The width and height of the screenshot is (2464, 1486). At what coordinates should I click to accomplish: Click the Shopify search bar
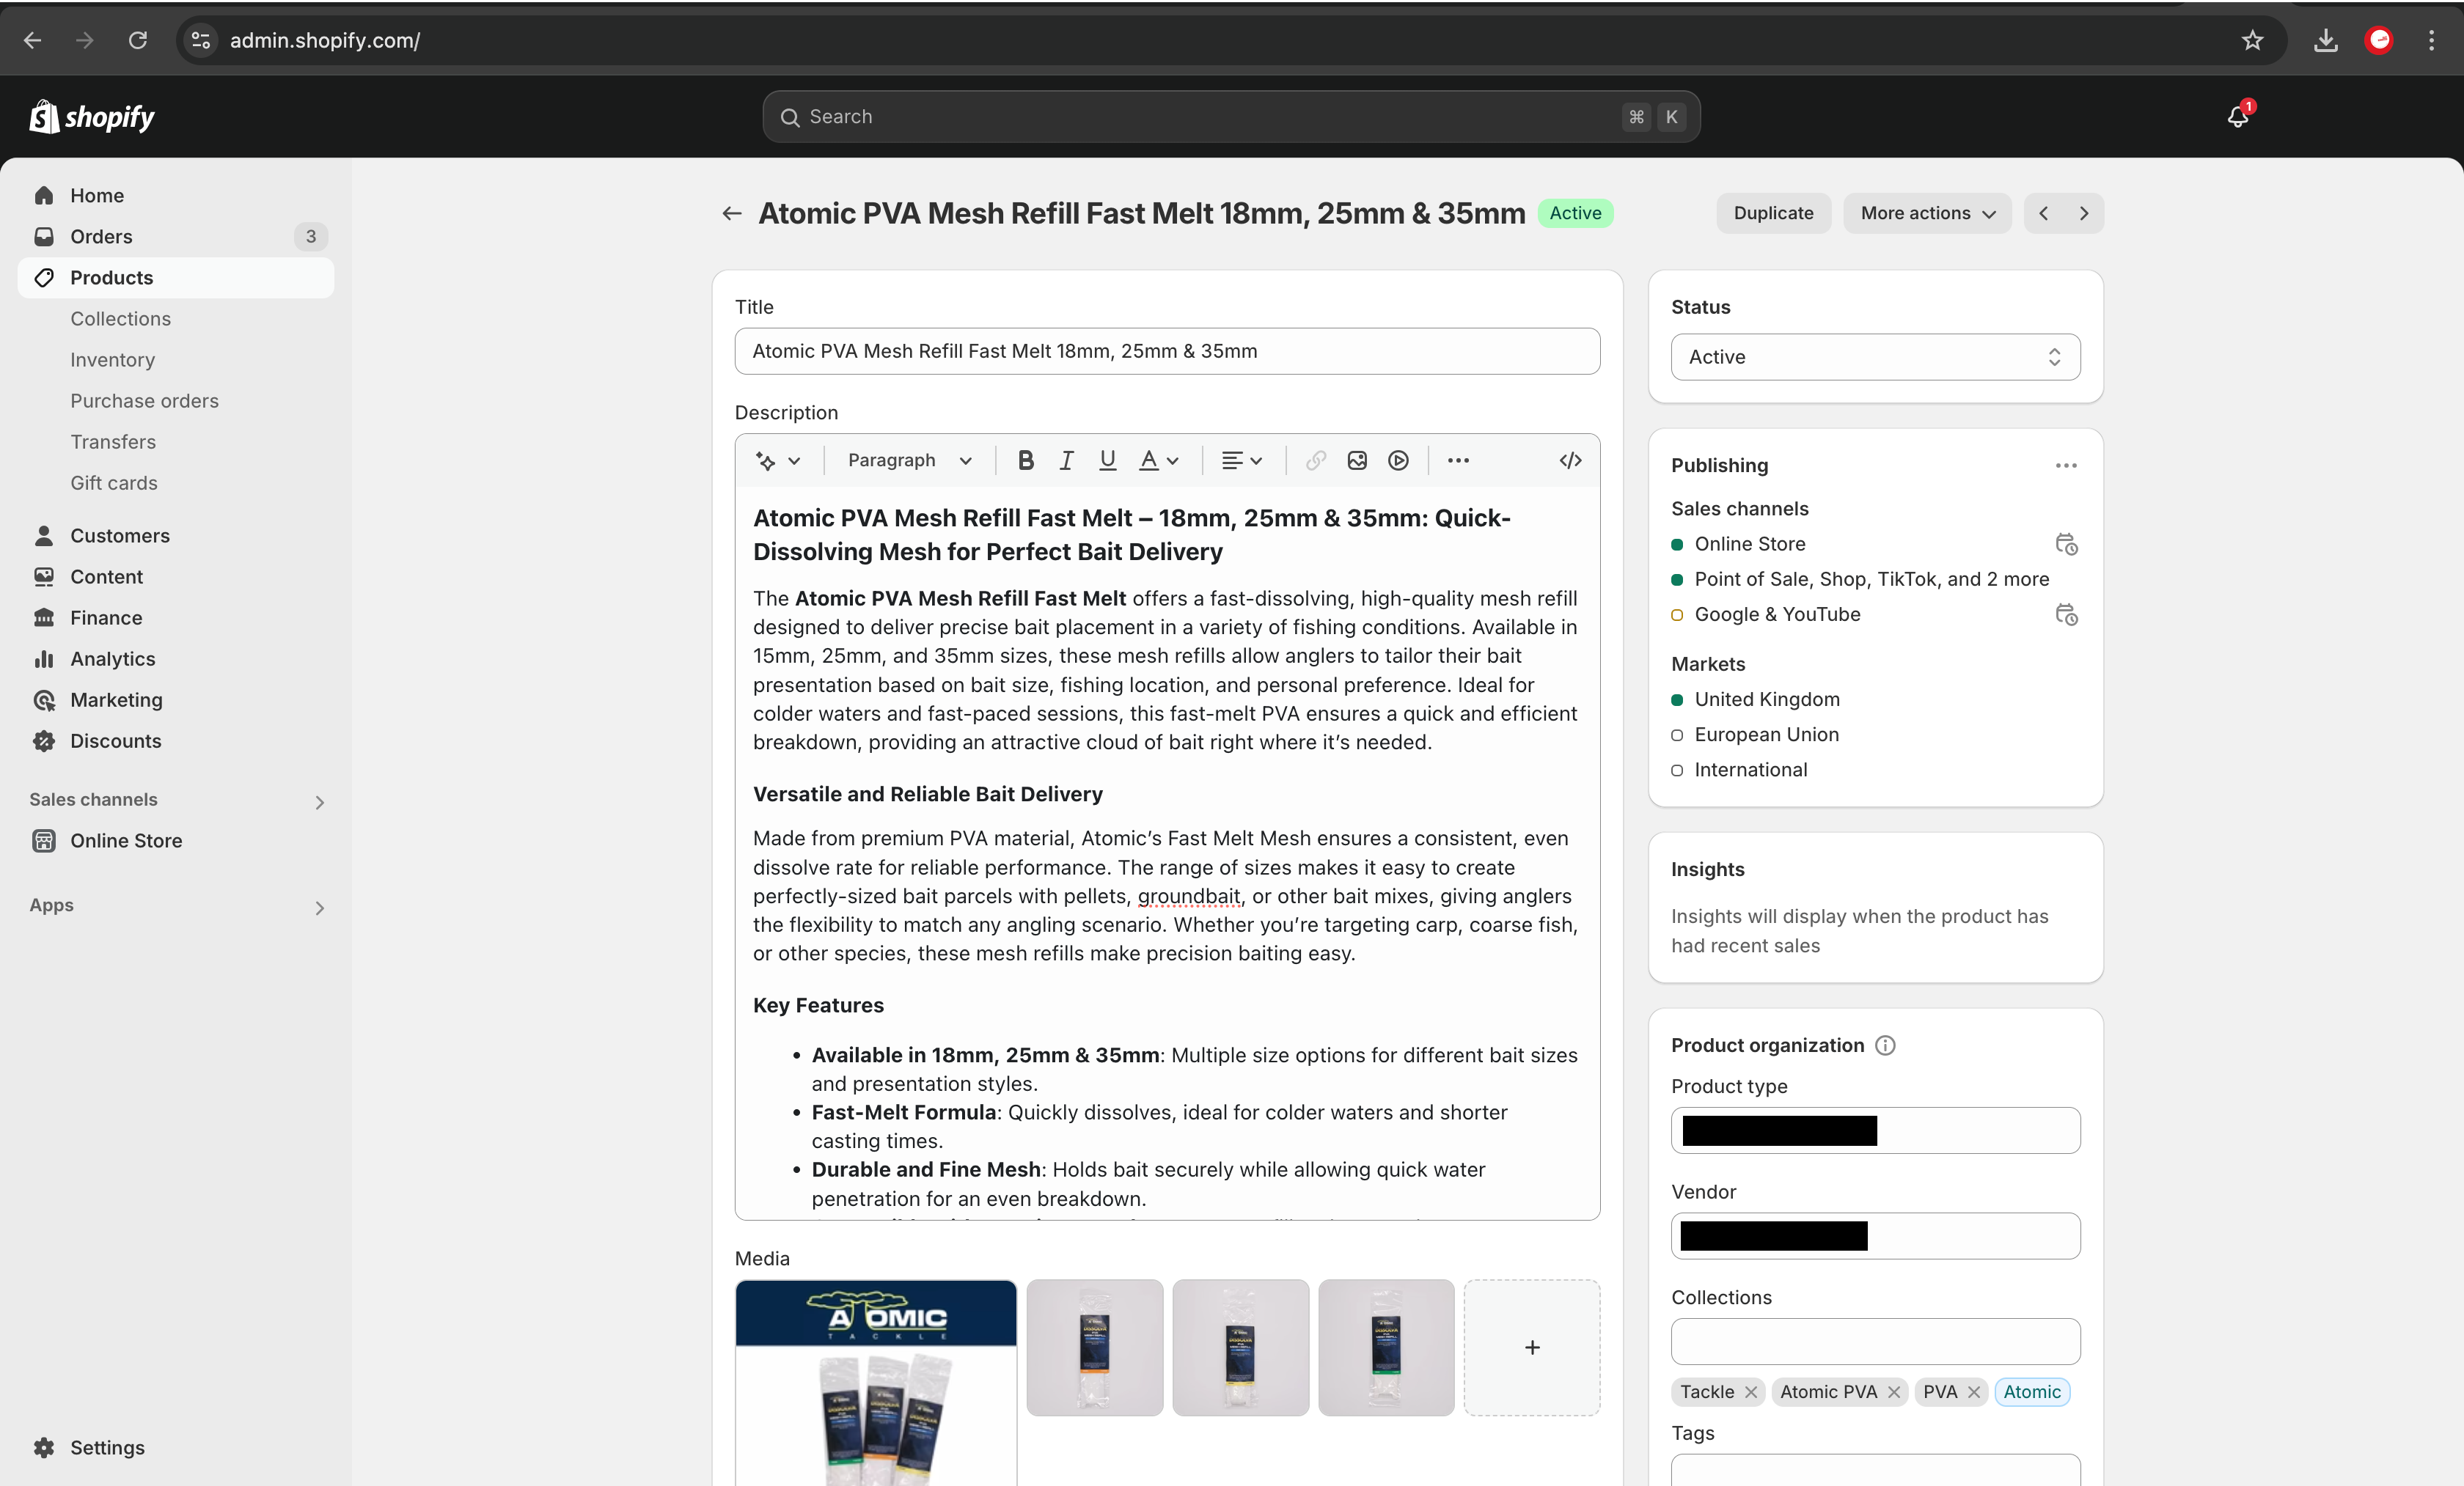coord(1231,117)
